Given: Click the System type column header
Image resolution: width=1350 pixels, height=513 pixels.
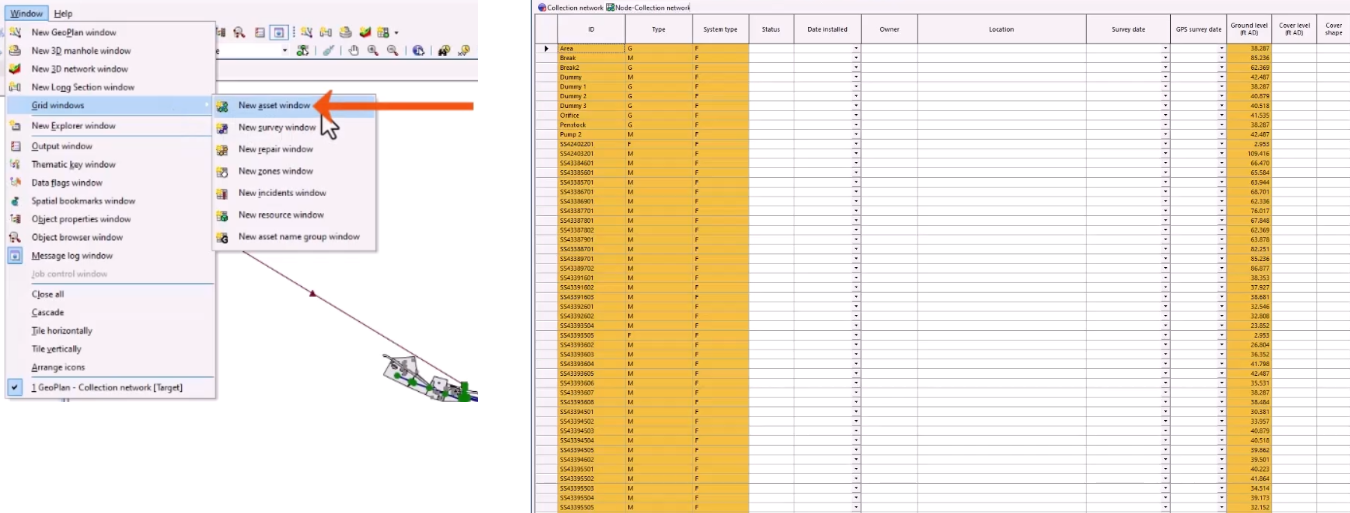Looking at the screenshot, I should [x=720, y=29].
